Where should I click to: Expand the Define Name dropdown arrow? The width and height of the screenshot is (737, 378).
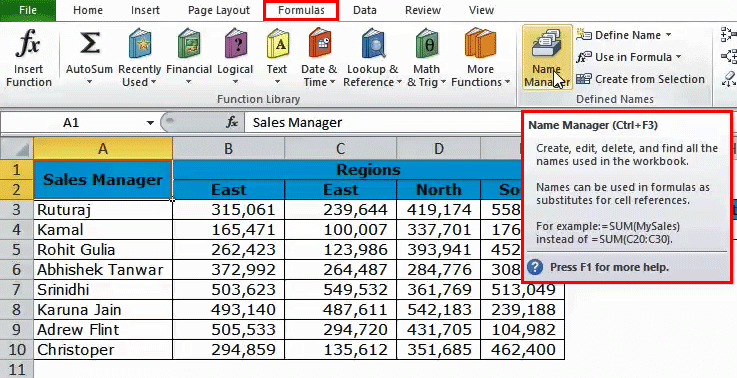[x=668, y=35]
